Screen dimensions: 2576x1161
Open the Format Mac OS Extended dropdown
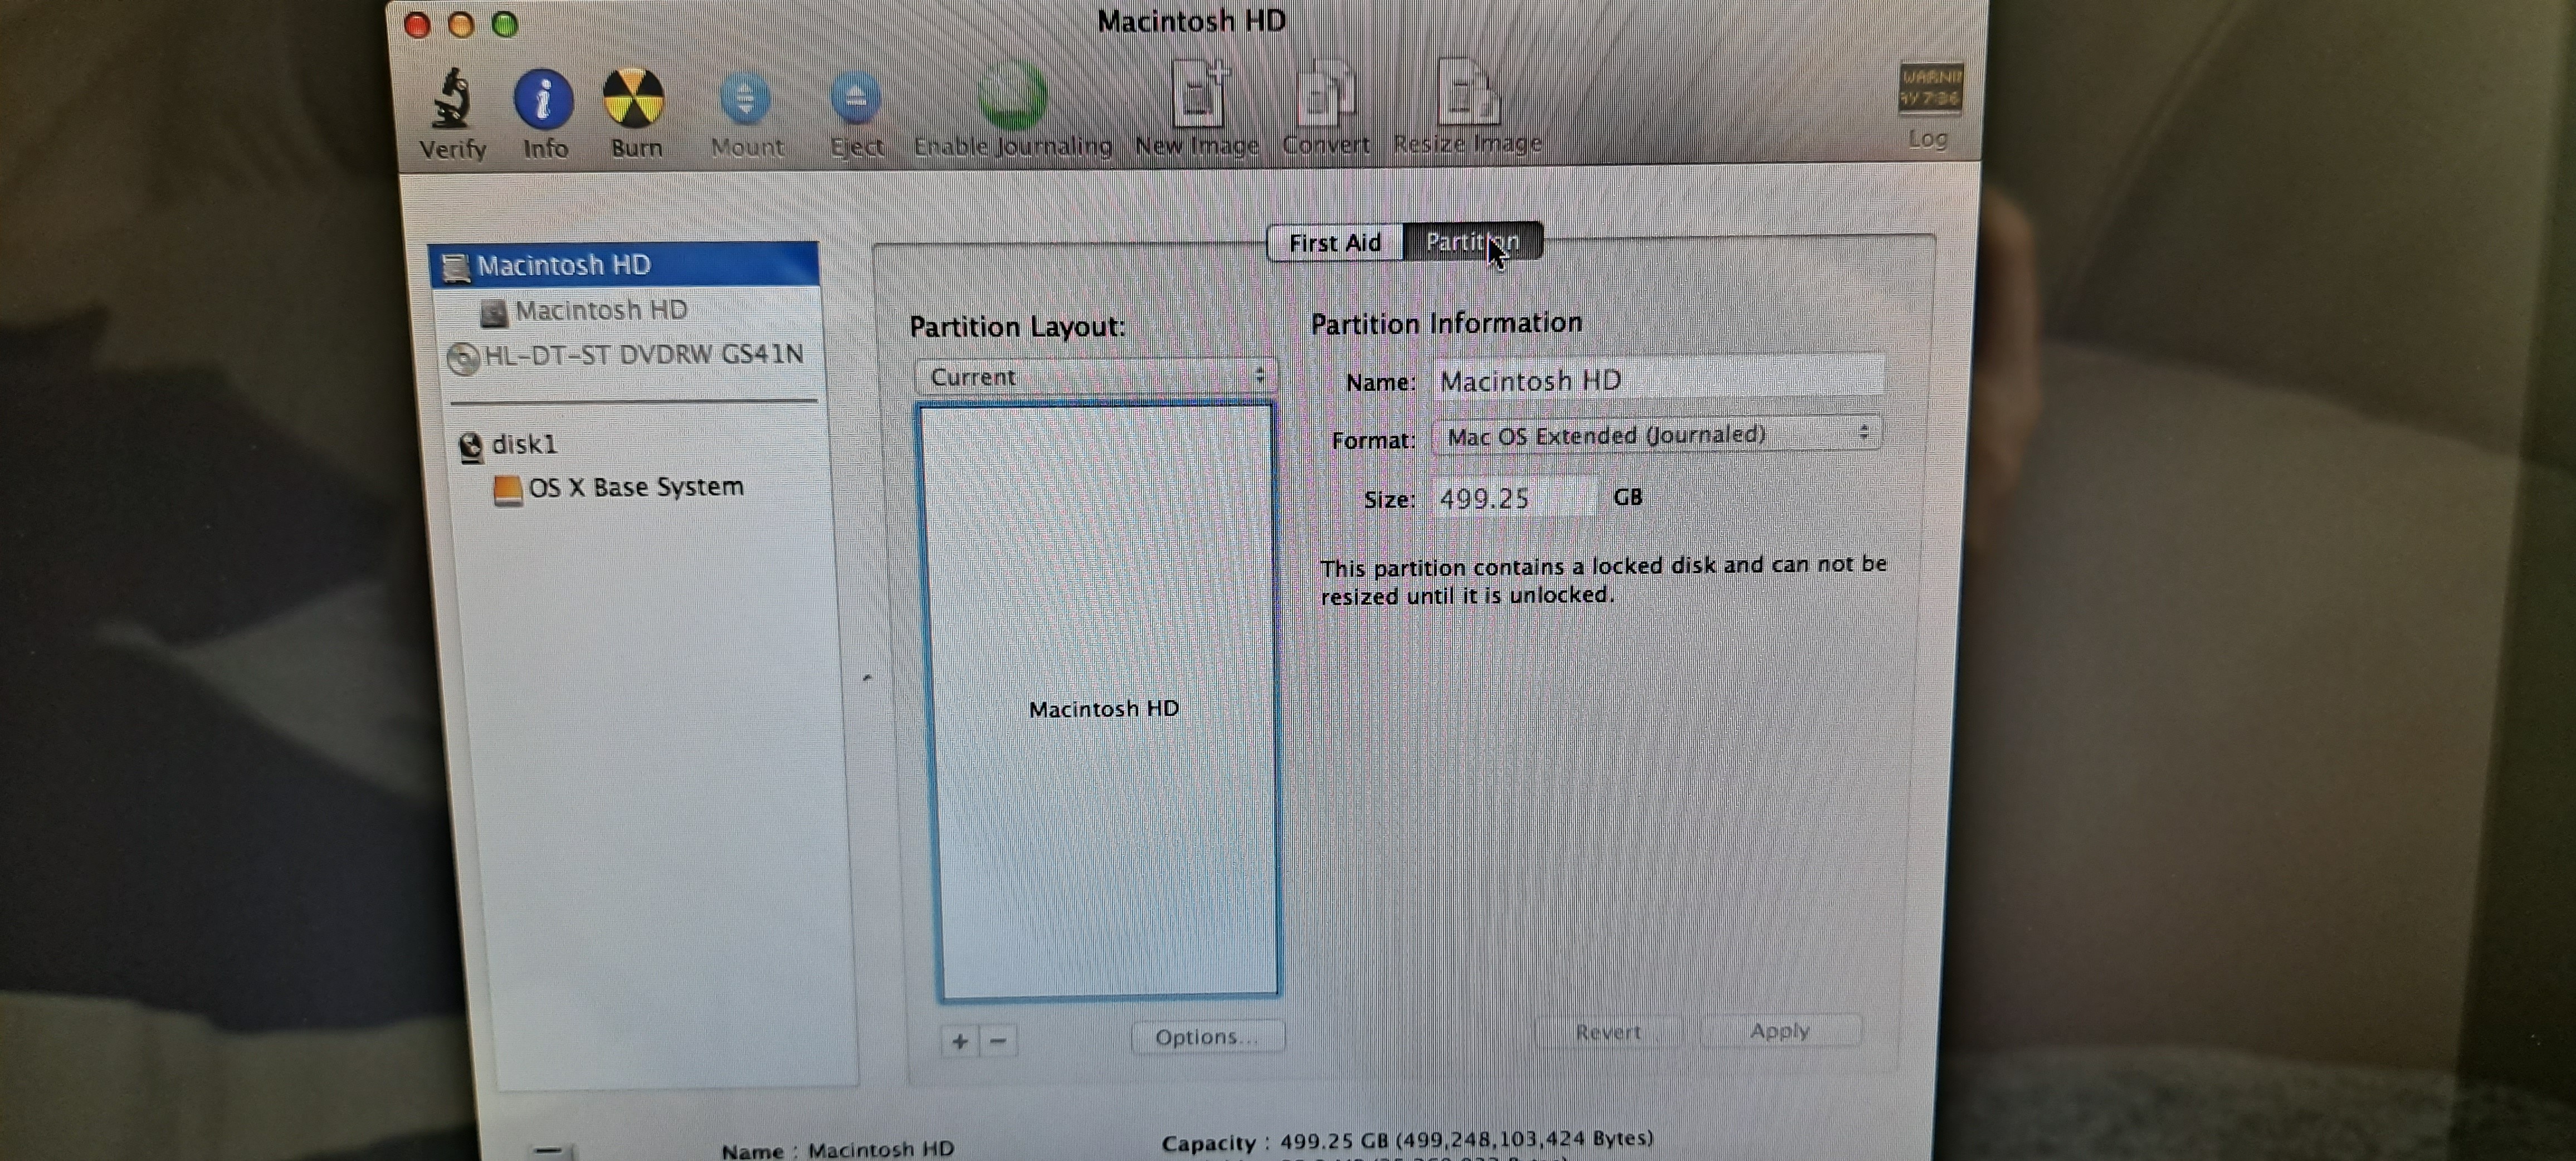coord(1656,436)
